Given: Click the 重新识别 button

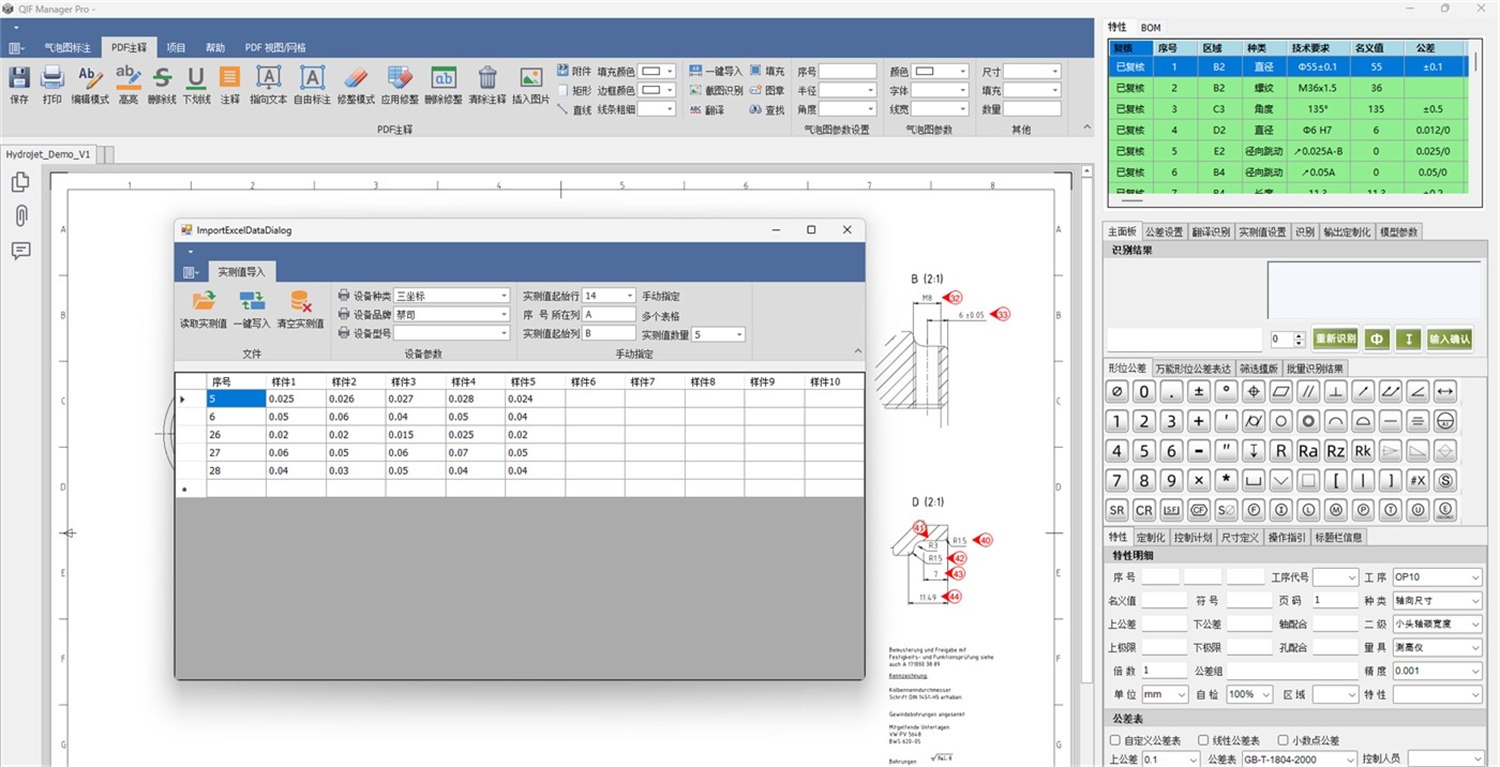Looking at the screenshot, I should pyautogui.click(x=1335, y=339).
